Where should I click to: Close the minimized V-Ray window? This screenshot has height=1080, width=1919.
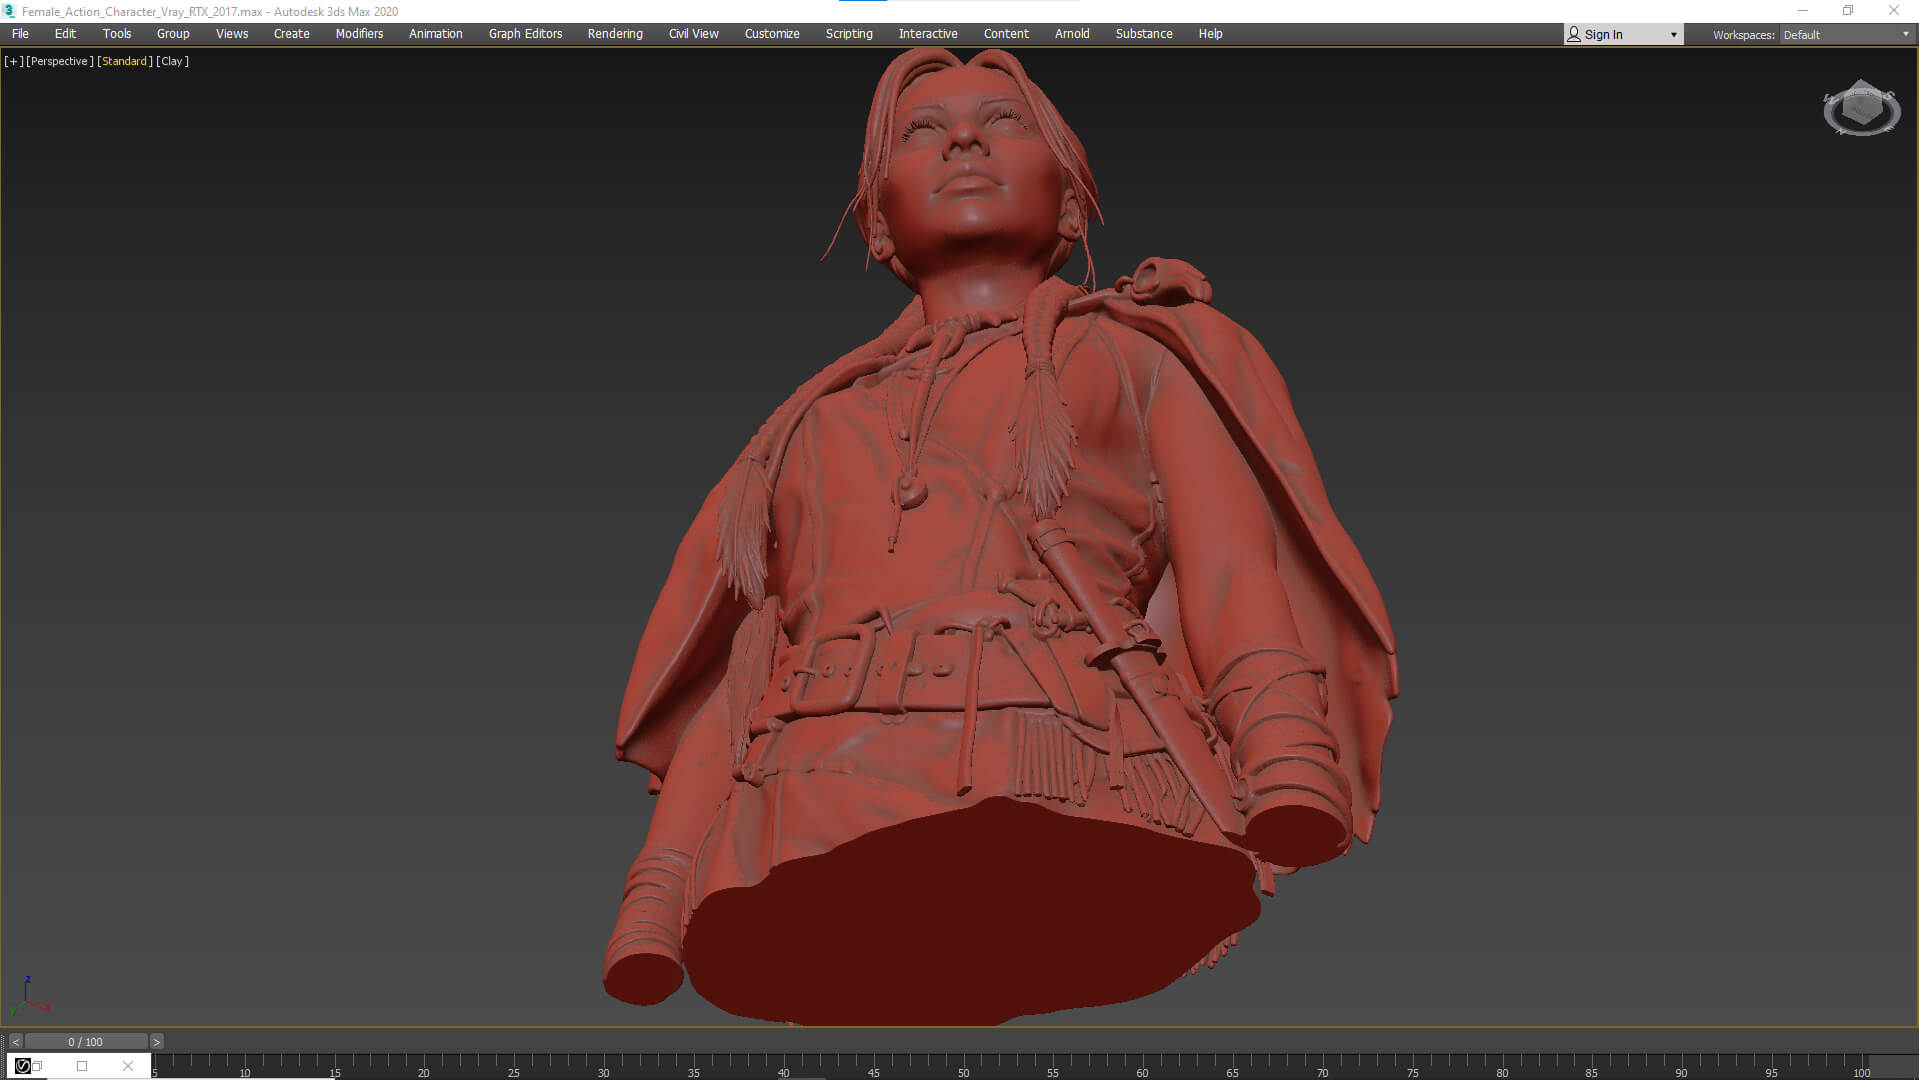click(x=128, y=1066)
